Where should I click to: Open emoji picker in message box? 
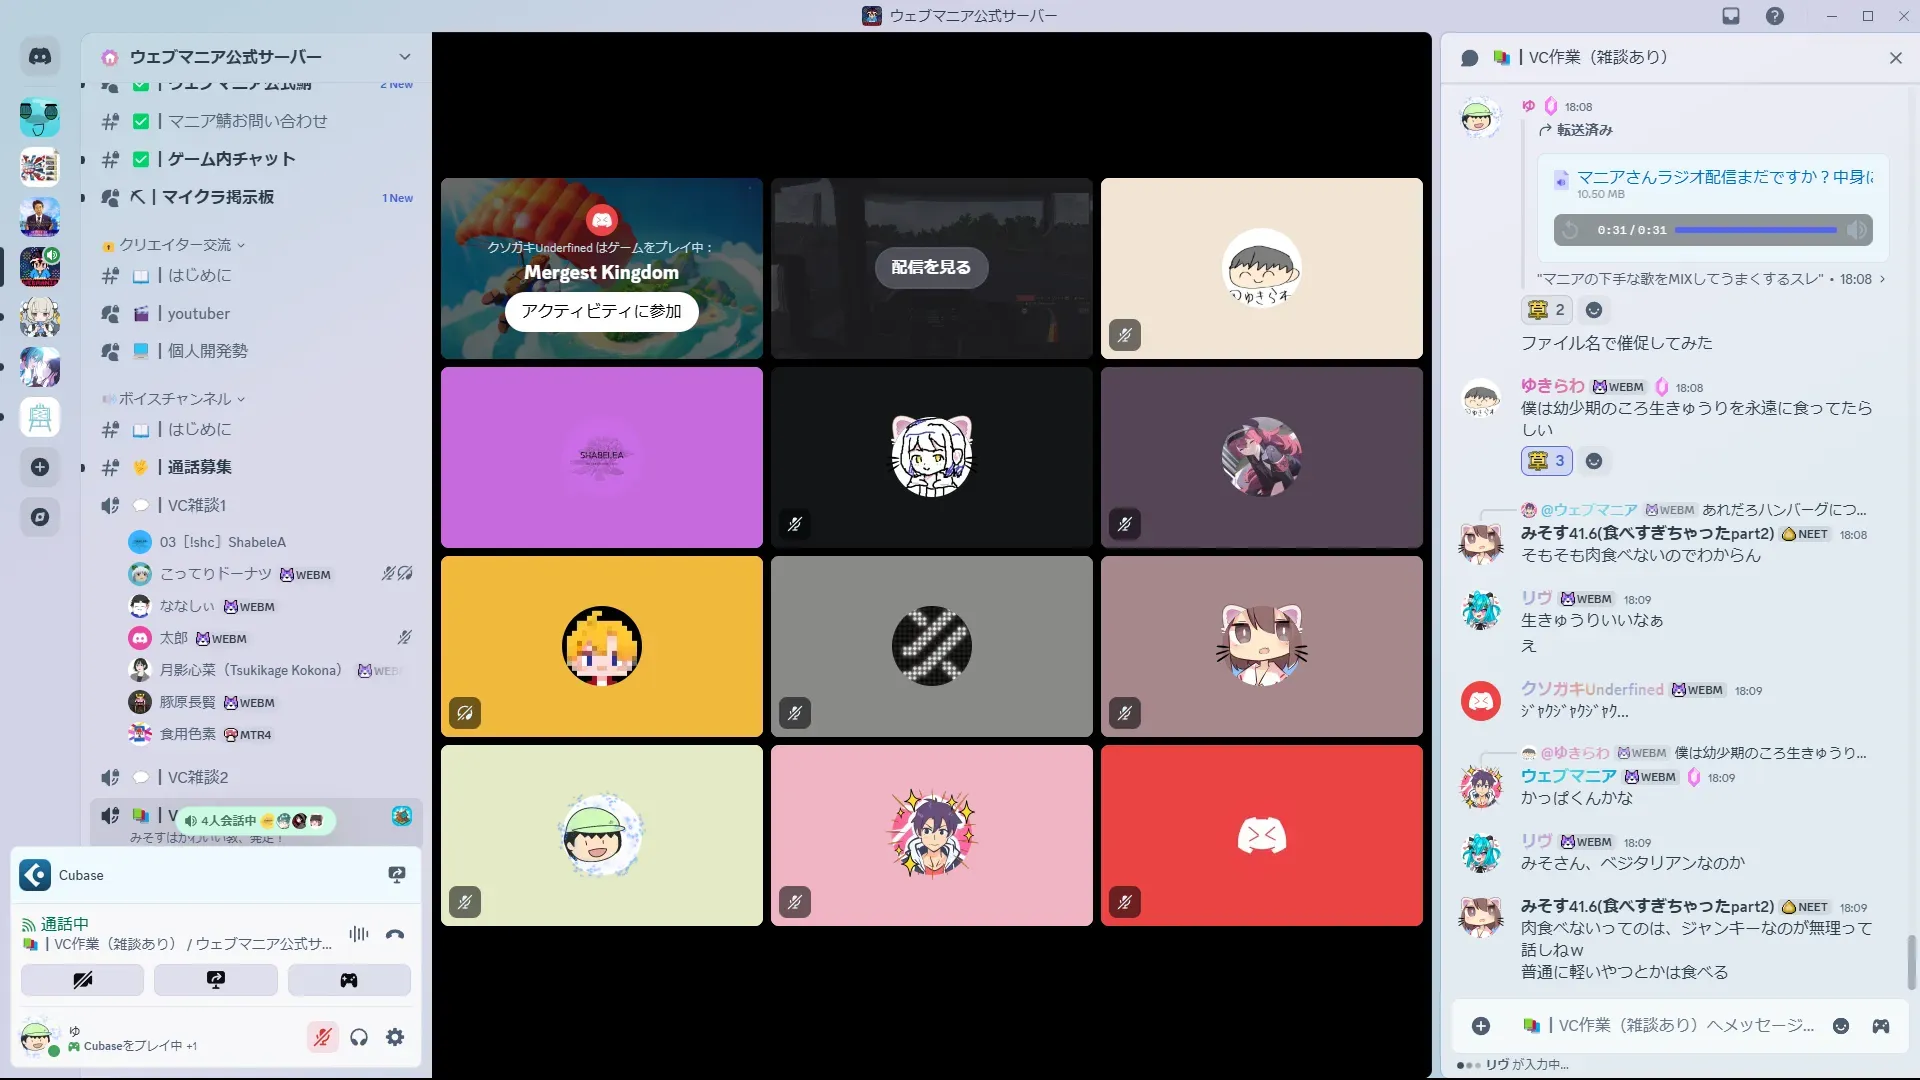pyautogui.click(x=1841, y=1026)
